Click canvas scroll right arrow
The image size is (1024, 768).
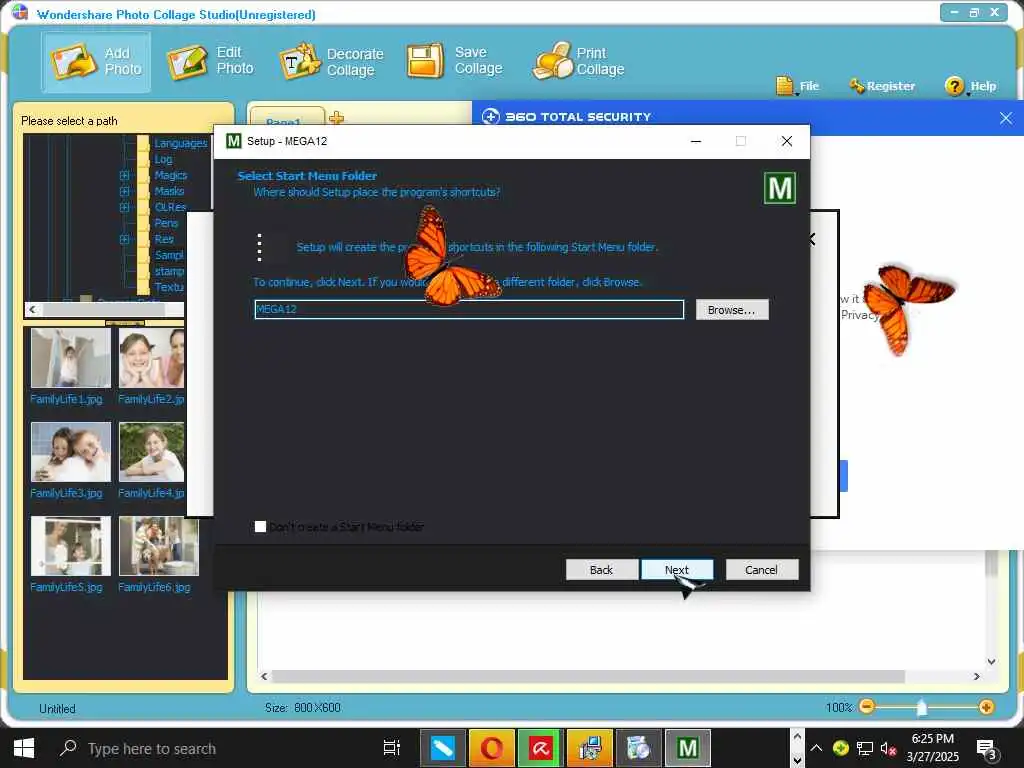[x=976, y=677]
